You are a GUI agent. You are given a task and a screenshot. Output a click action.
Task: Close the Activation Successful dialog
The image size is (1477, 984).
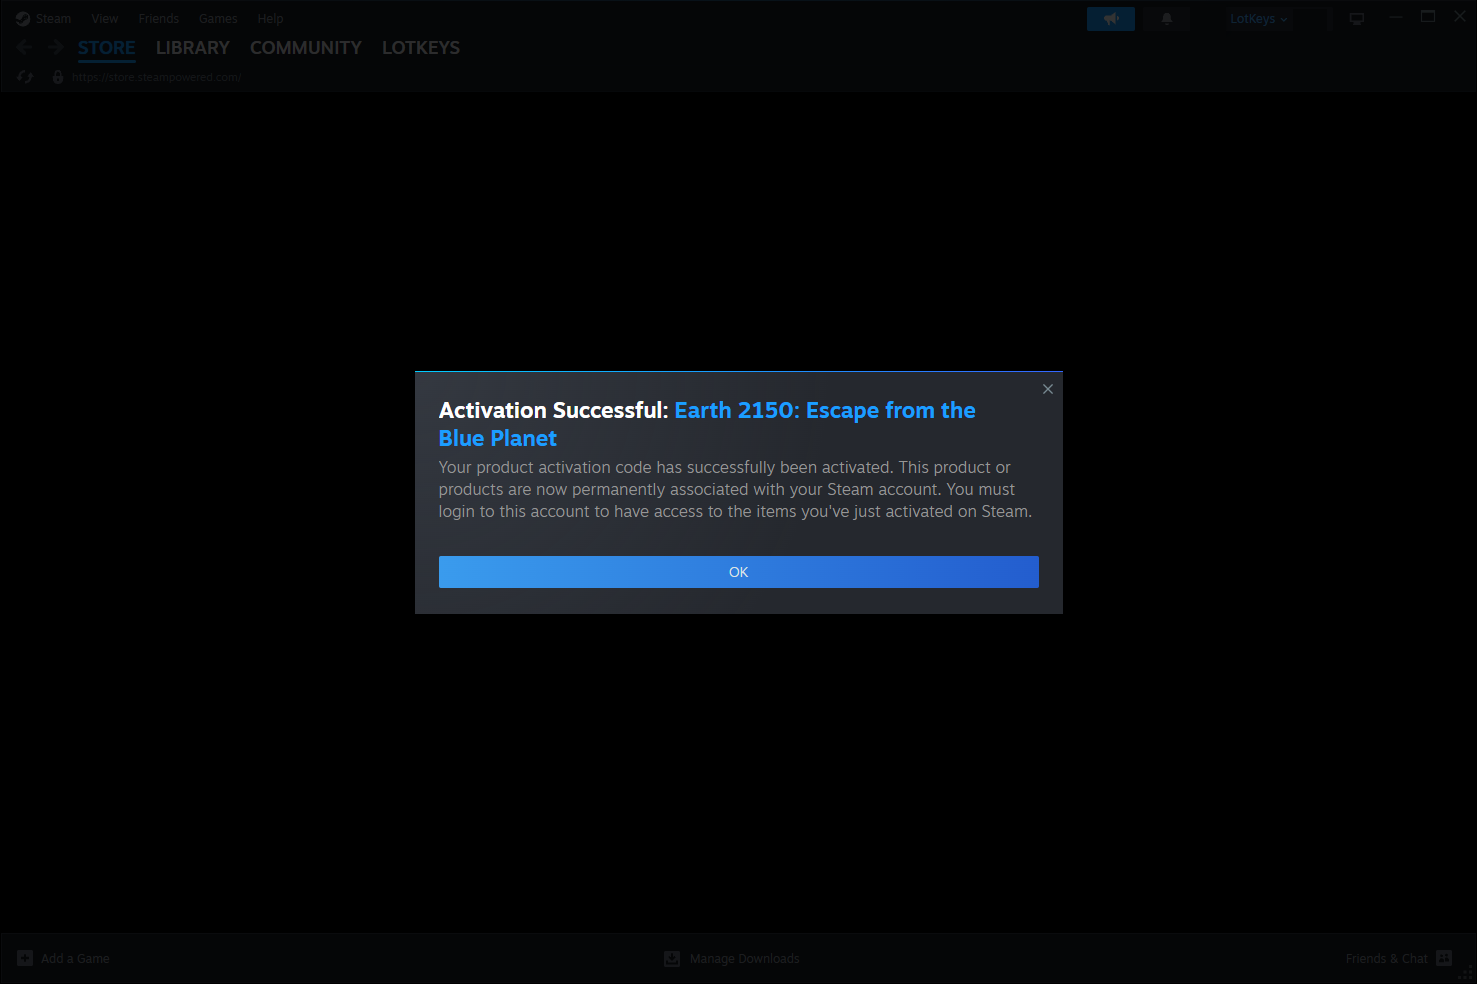1048,389
